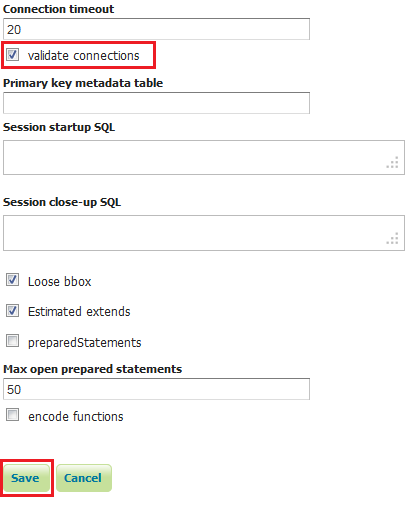Click the 'encode functions' label text
Viewport: 413px width, 506px height.
point(76,416)
